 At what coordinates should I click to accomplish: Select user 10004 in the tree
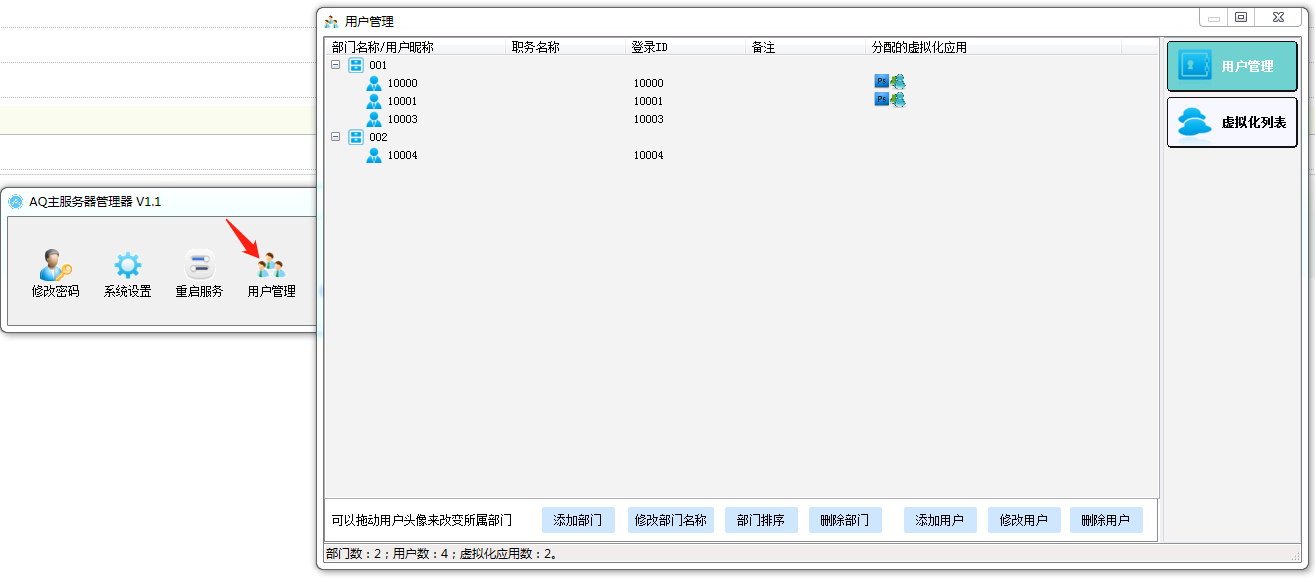(x=402, y=155)
